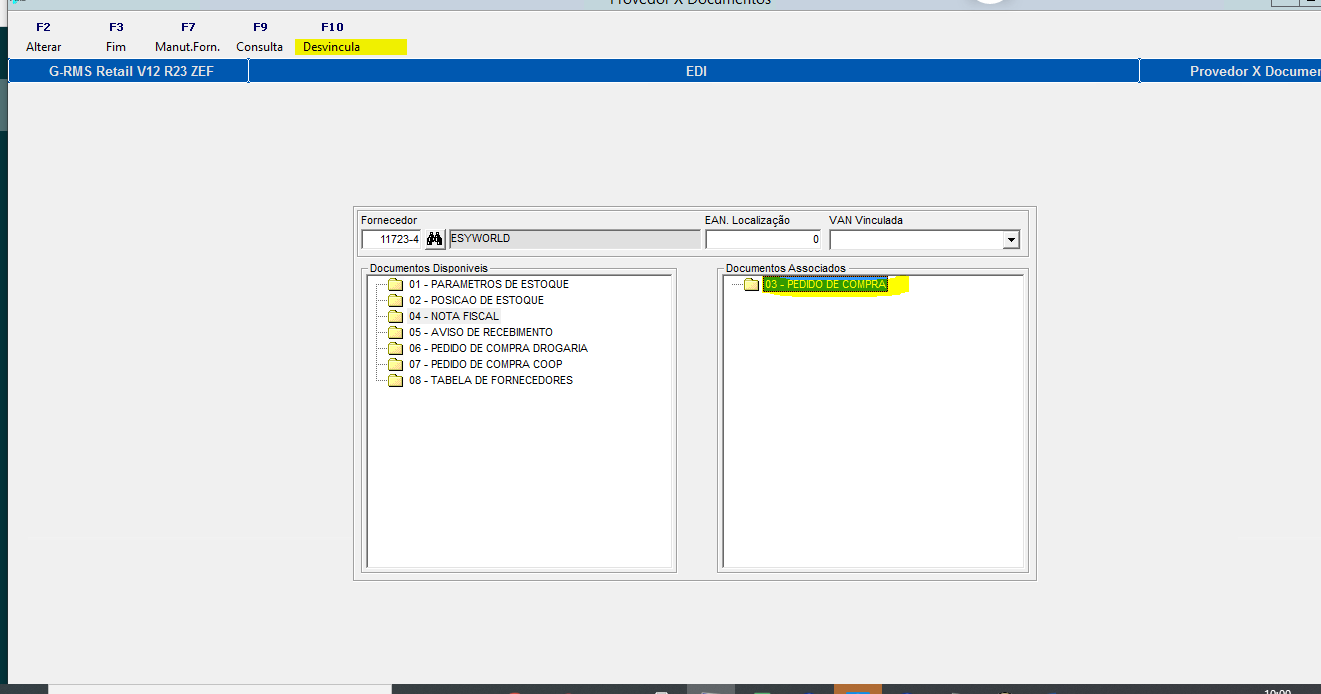Click the F3 Fim function button
The height and width of the screenshot is (694, 1321).
tap(116, 37)
